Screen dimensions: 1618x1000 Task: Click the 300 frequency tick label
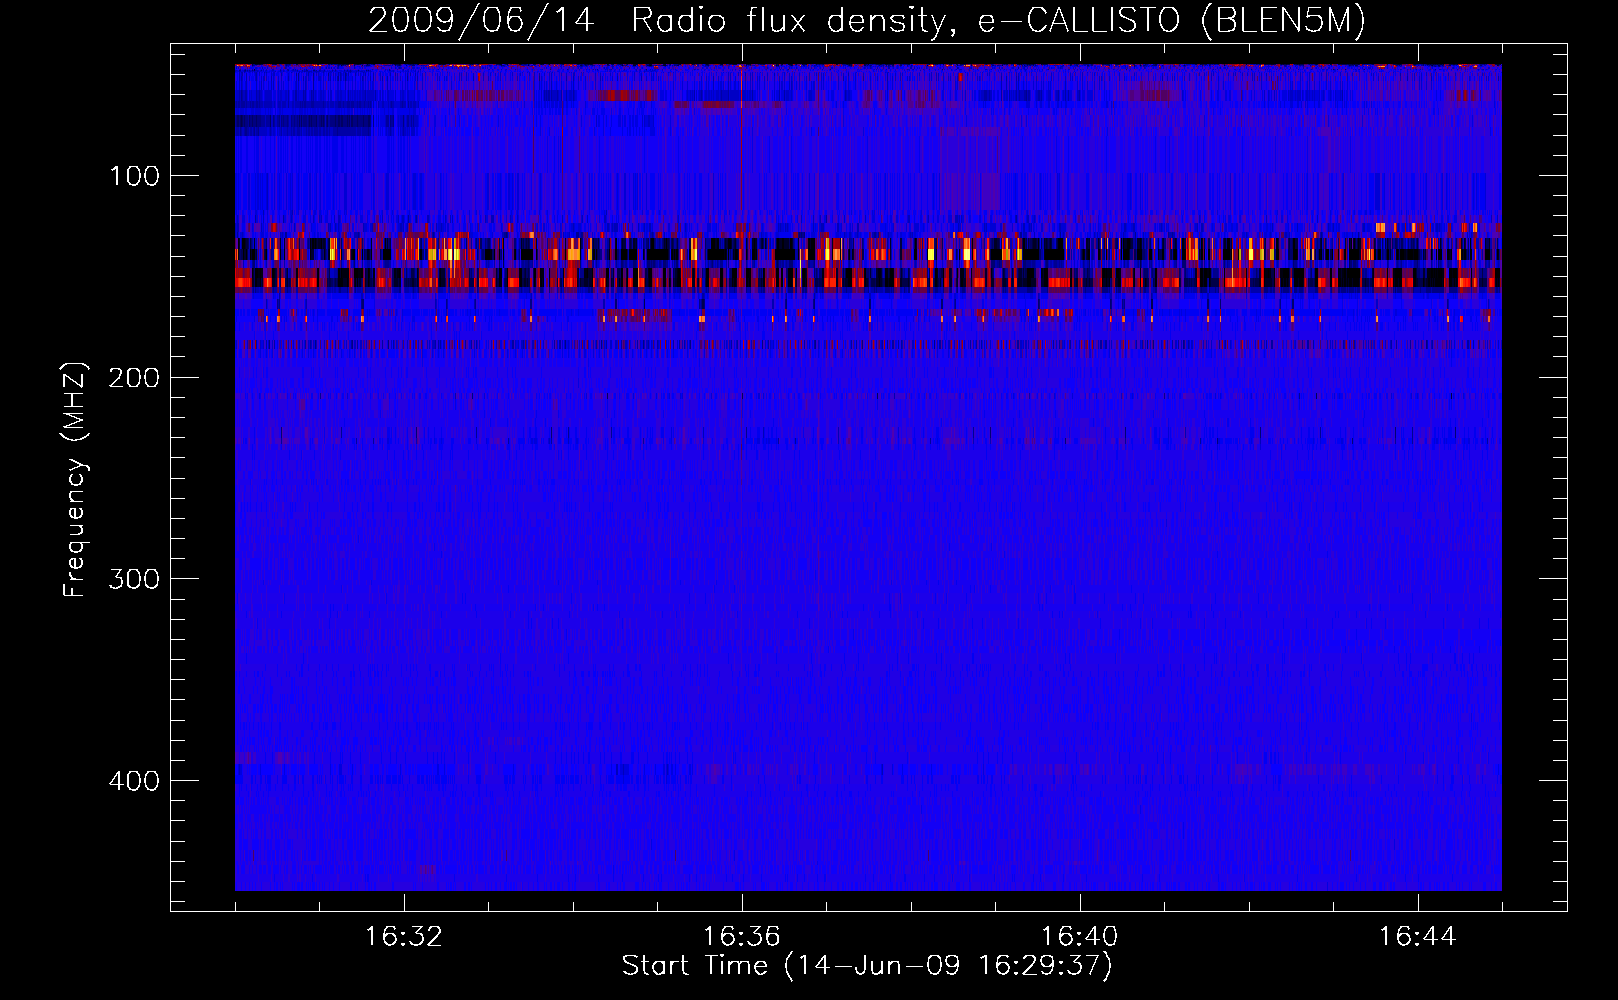coord(134,579)
